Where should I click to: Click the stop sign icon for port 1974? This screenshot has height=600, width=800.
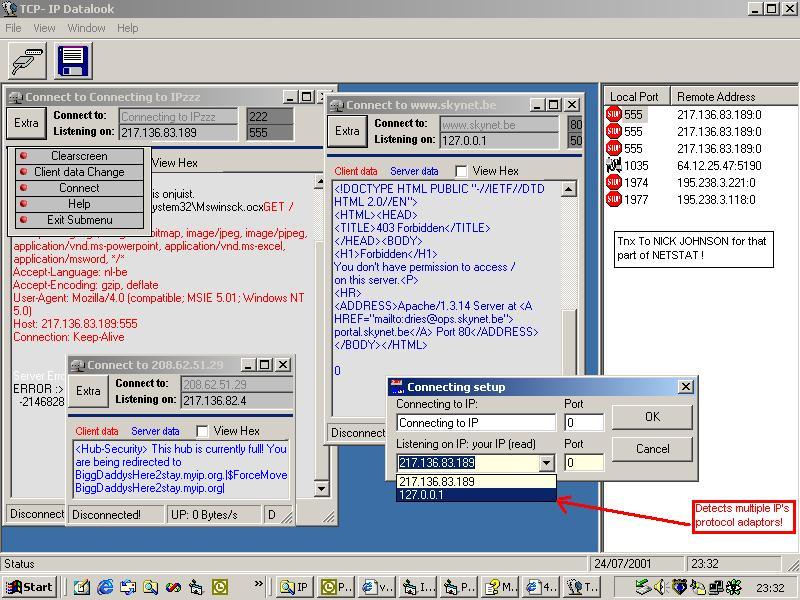pos(614,183)
